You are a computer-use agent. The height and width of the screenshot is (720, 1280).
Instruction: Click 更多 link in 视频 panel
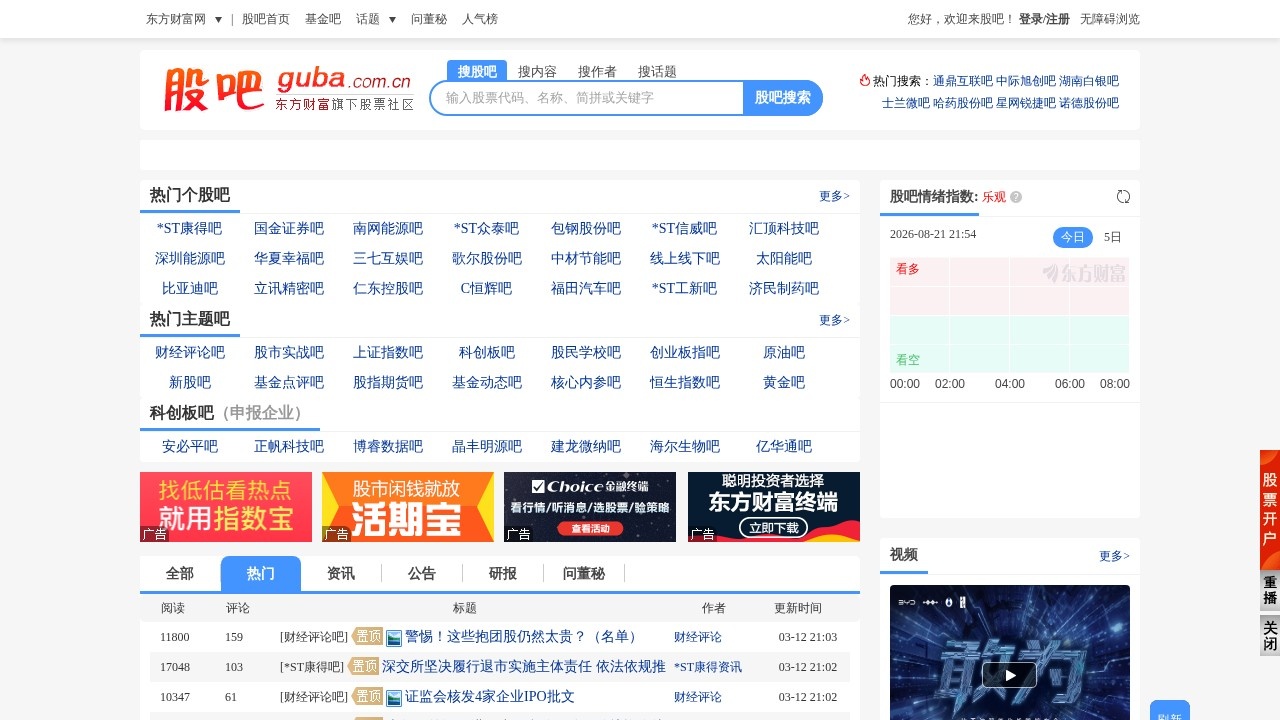point(1114,556)
